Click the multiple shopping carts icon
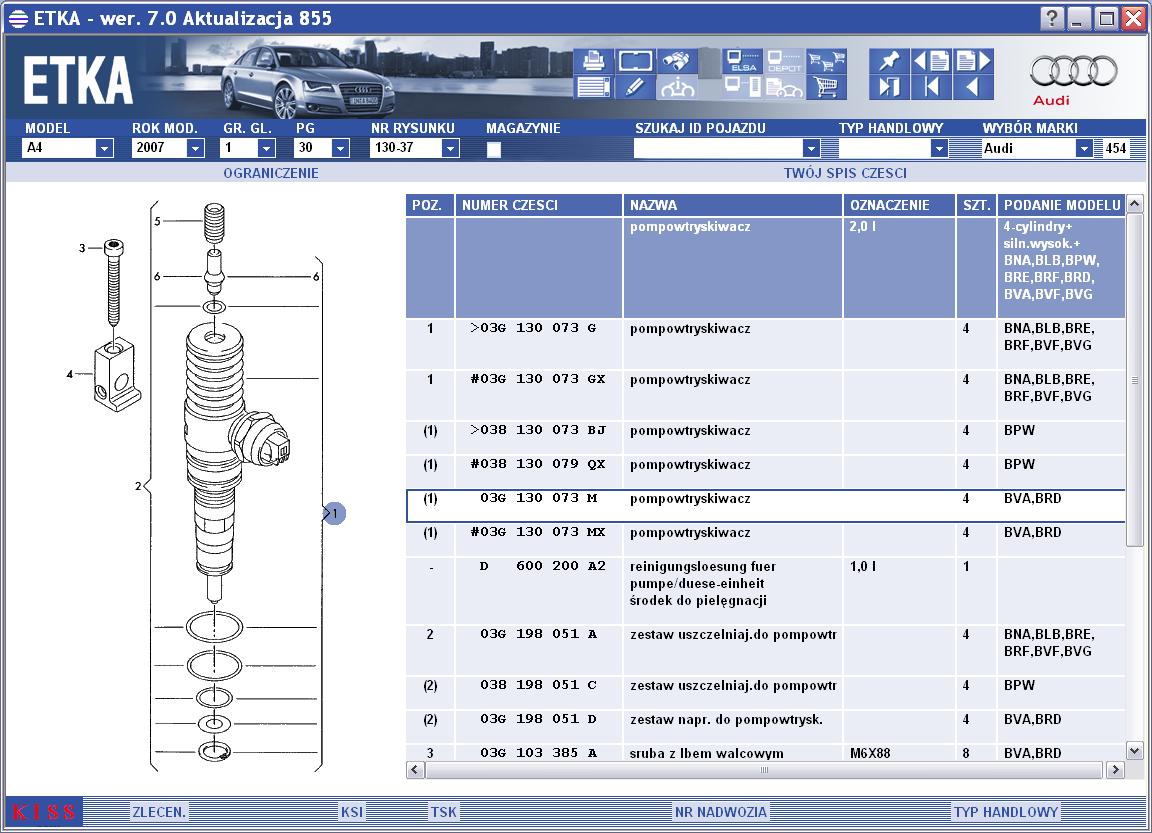Viewport: 1152px width, 833px height. pos(827,61)
